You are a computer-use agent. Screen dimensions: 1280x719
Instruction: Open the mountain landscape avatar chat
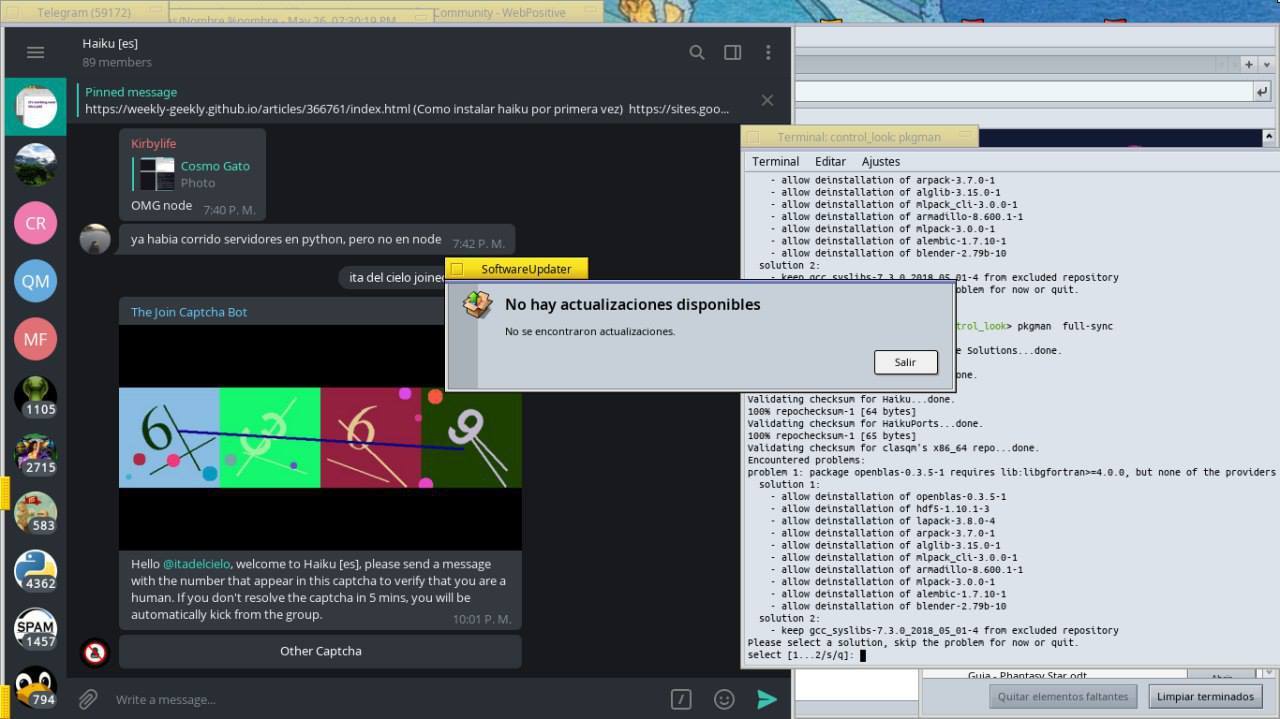(35, 165)
